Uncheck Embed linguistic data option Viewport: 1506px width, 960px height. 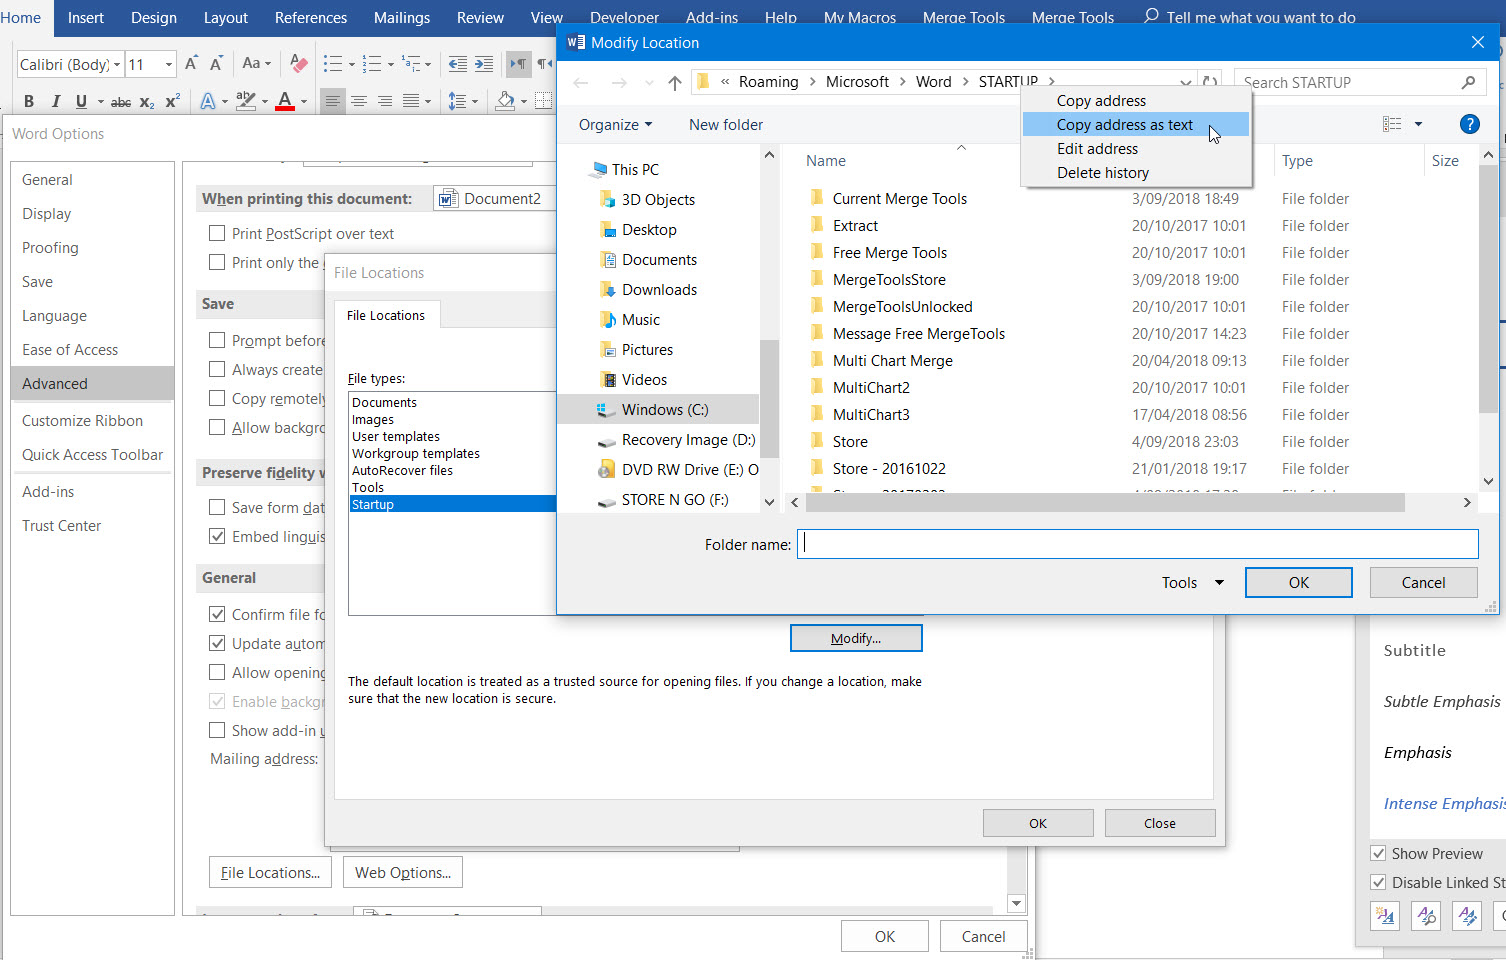click(217, 536)
